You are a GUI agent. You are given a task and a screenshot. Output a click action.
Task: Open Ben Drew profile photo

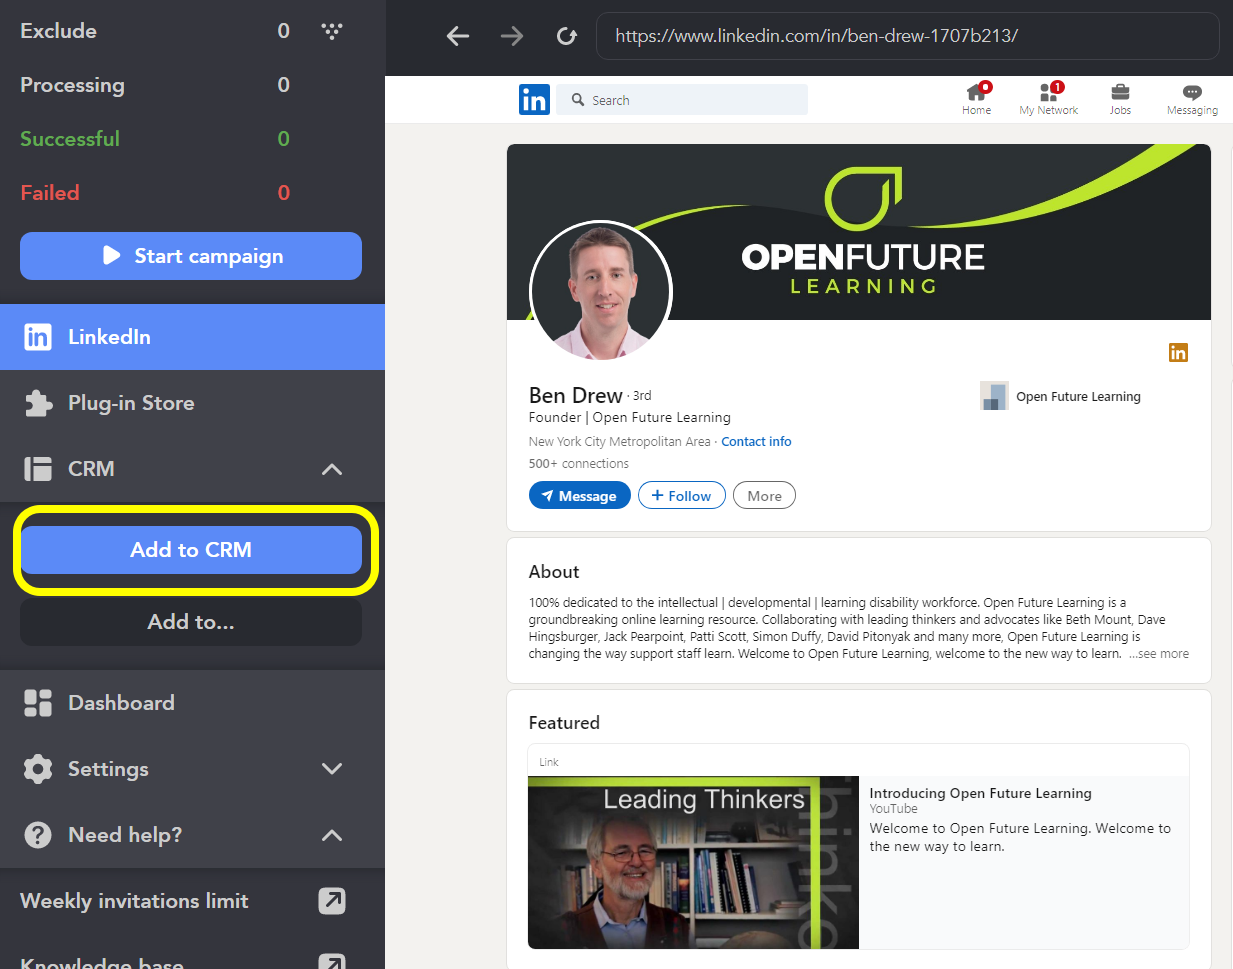pyautogui.click(x=601, y=292)
